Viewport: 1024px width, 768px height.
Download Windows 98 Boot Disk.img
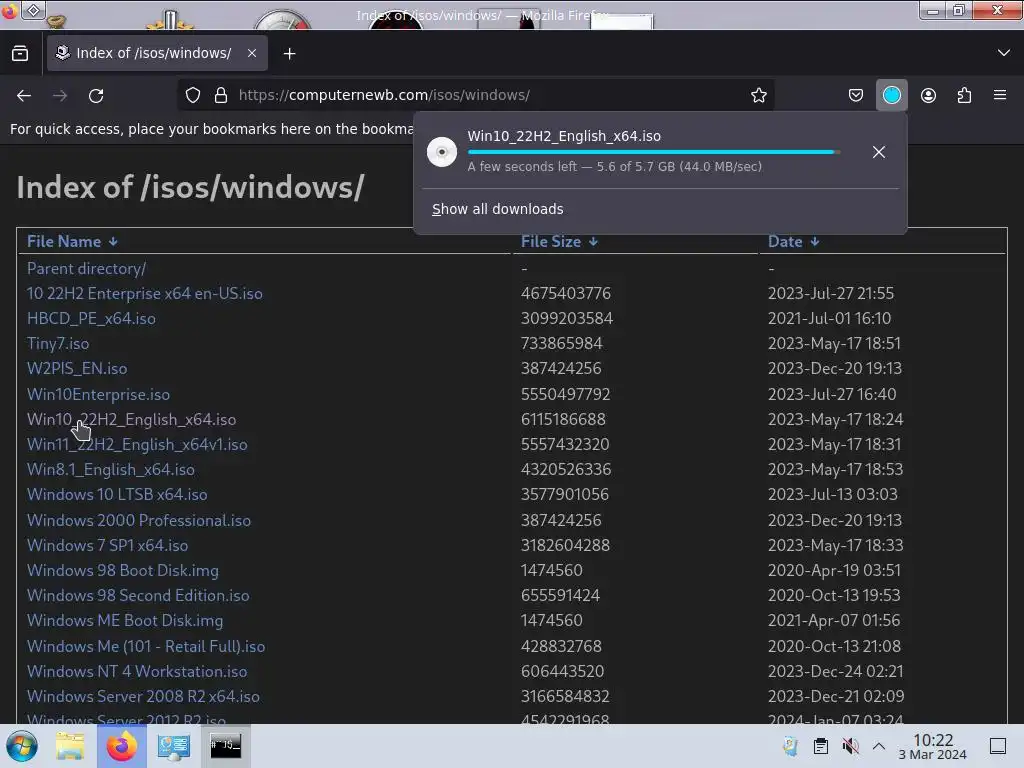point(123,570)
